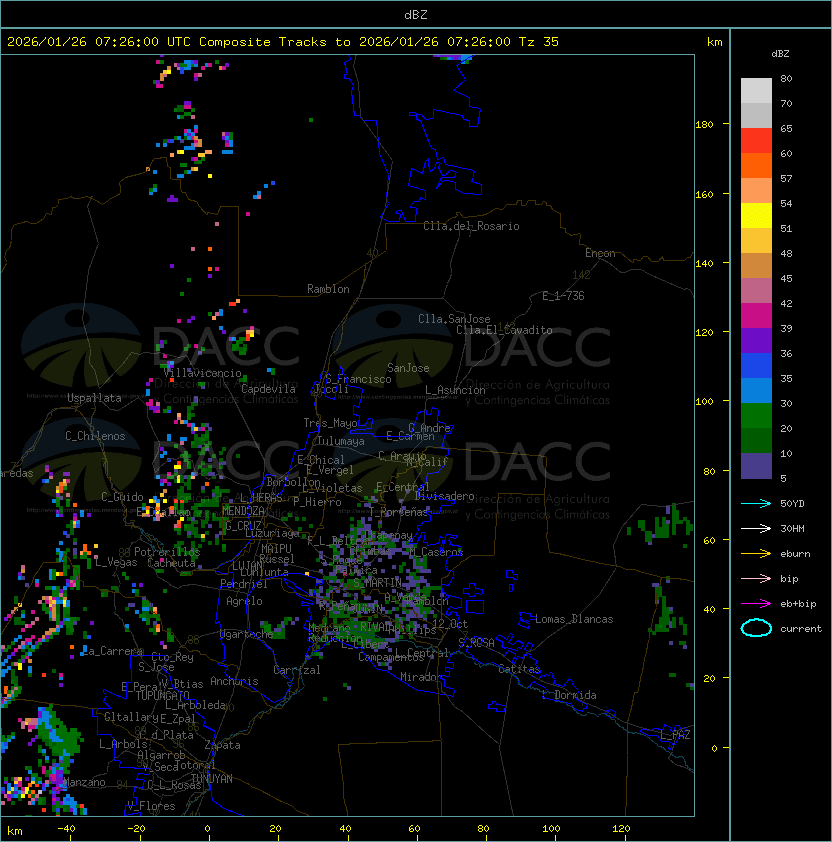Viewport: 832px width, 842px height.
Task: Pick the blue 36 dBZ color swatch
Action: tap(756, 365)
